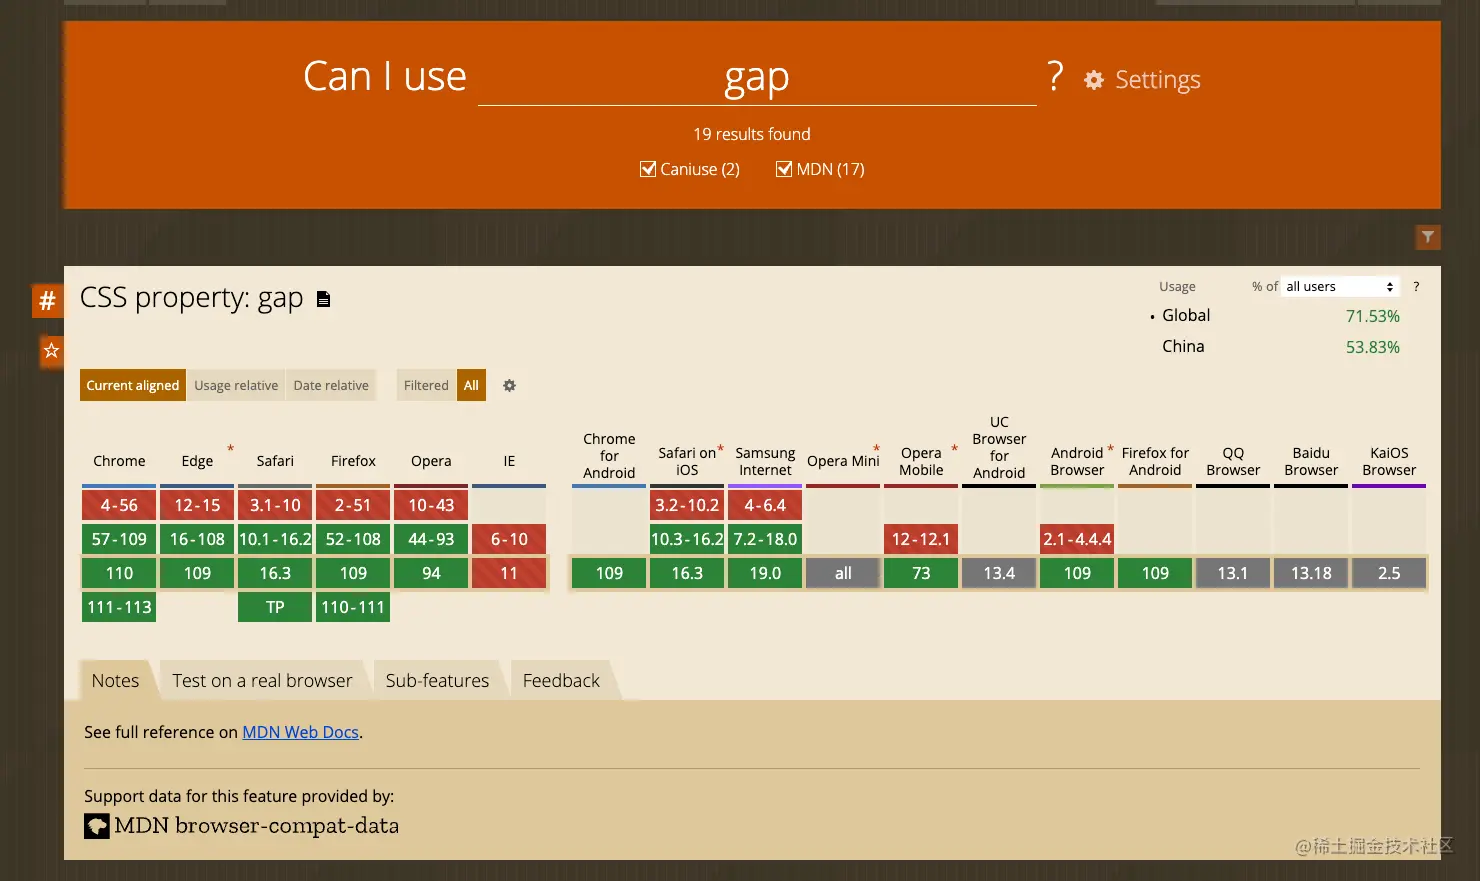Switch to Date relative view
This screenshot has width=1480, height=881.
pyautogui.click(x=331, y=385)
